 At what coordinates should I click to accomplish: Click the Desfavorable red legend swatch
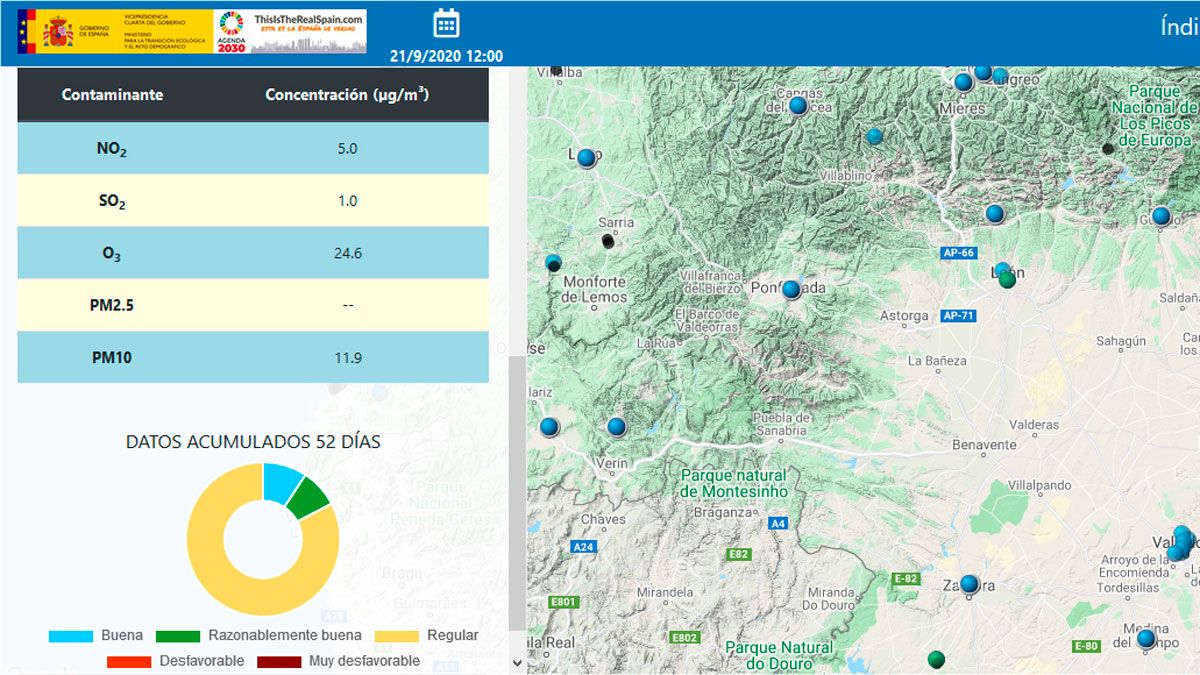129,662
